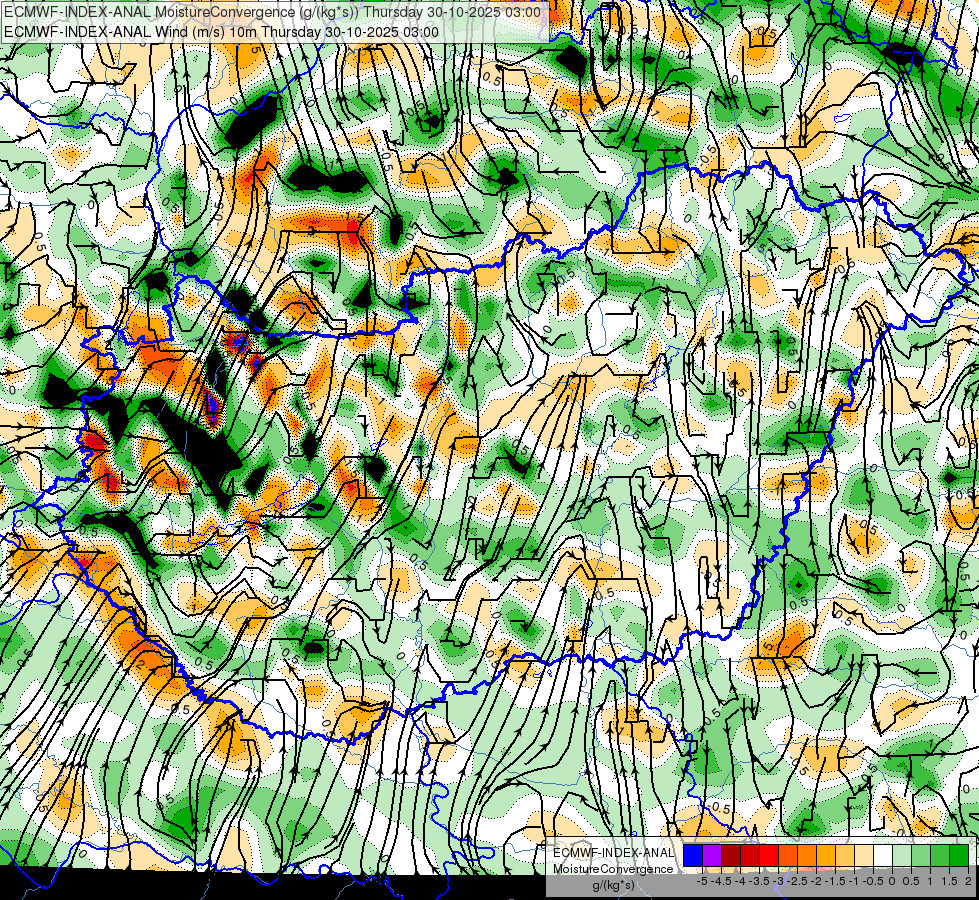The width and height of the screenshot is (979, 900).
Task: Click the legend scale value 0
Action: (x=892, y=881)
